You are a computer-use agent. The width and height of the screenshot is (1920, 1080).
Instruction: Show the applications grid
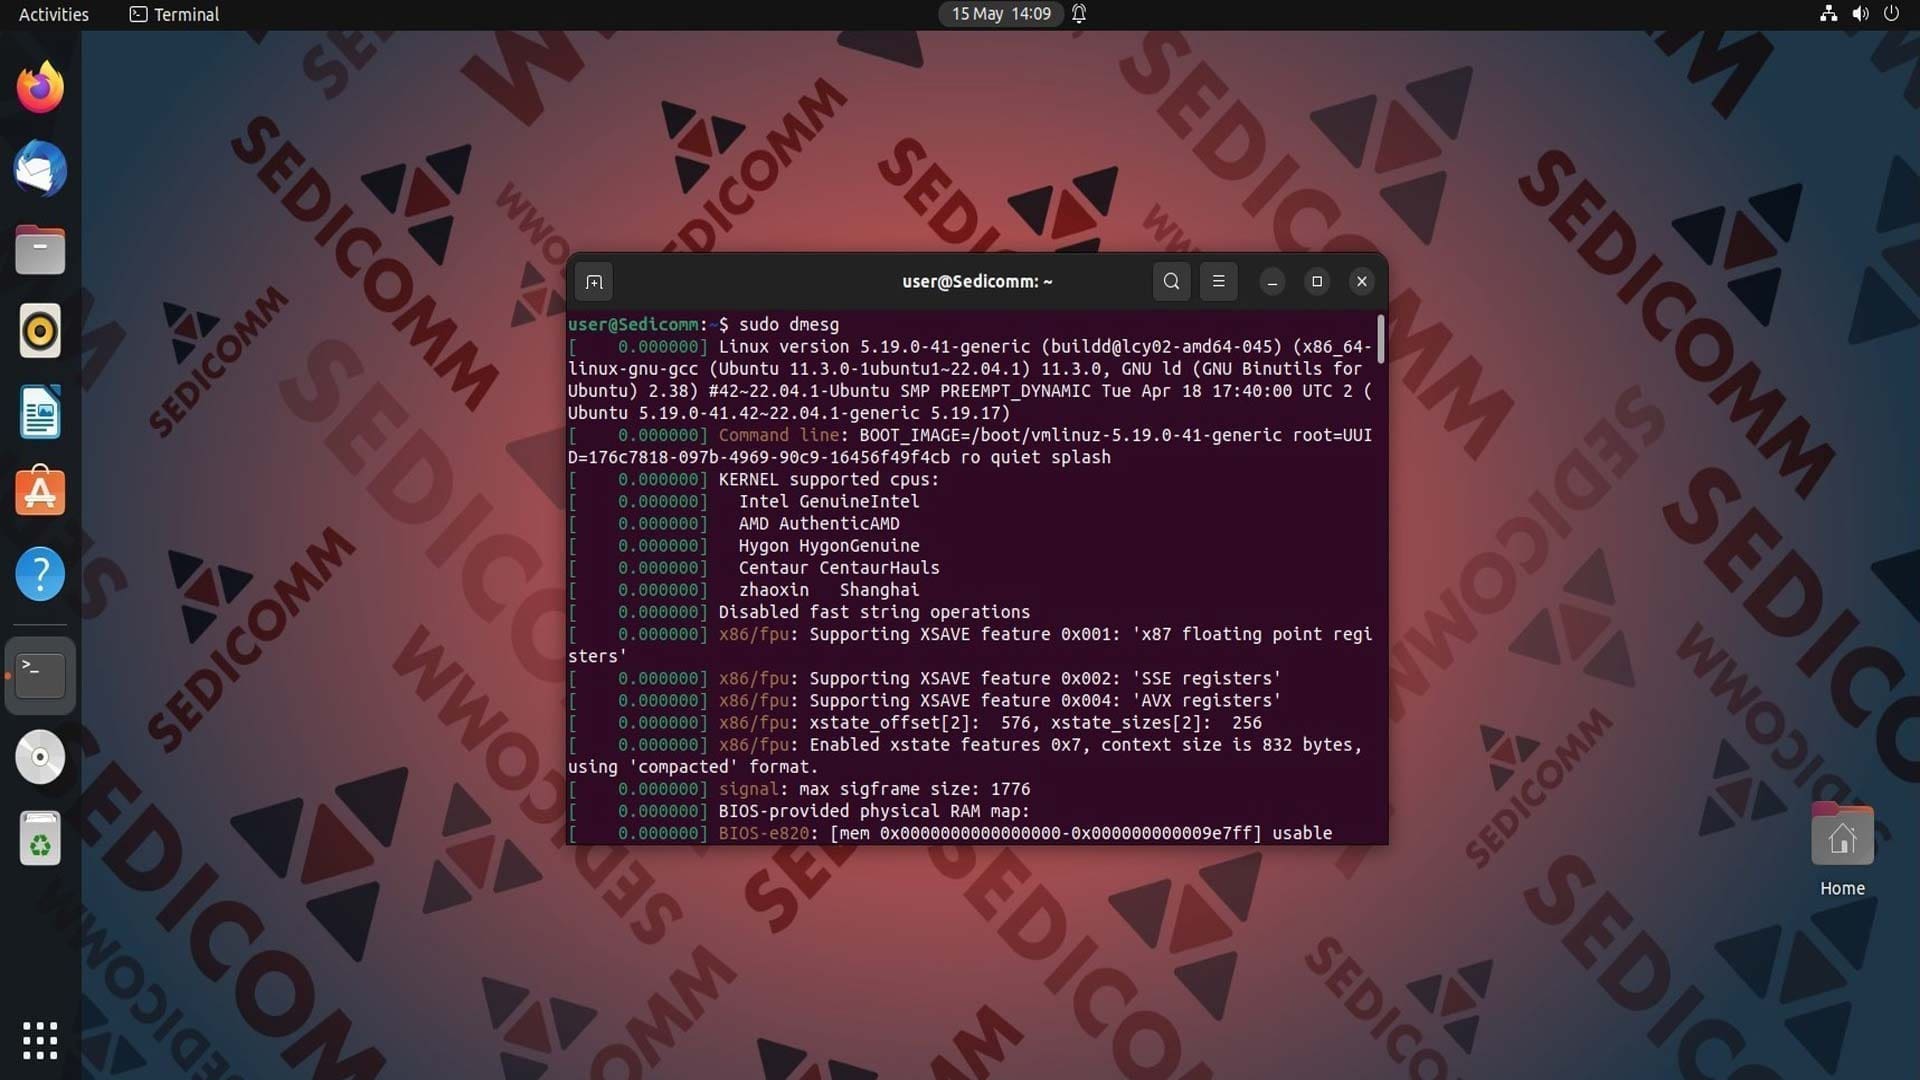(40, 1041)
